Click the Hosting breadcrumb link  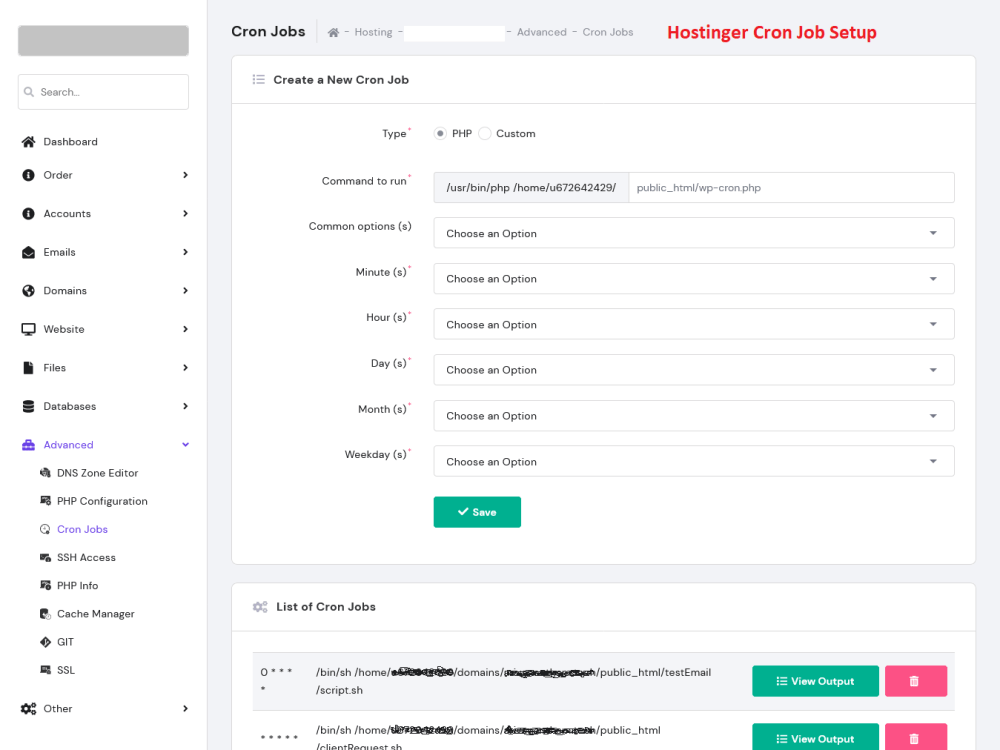point(373,32)
